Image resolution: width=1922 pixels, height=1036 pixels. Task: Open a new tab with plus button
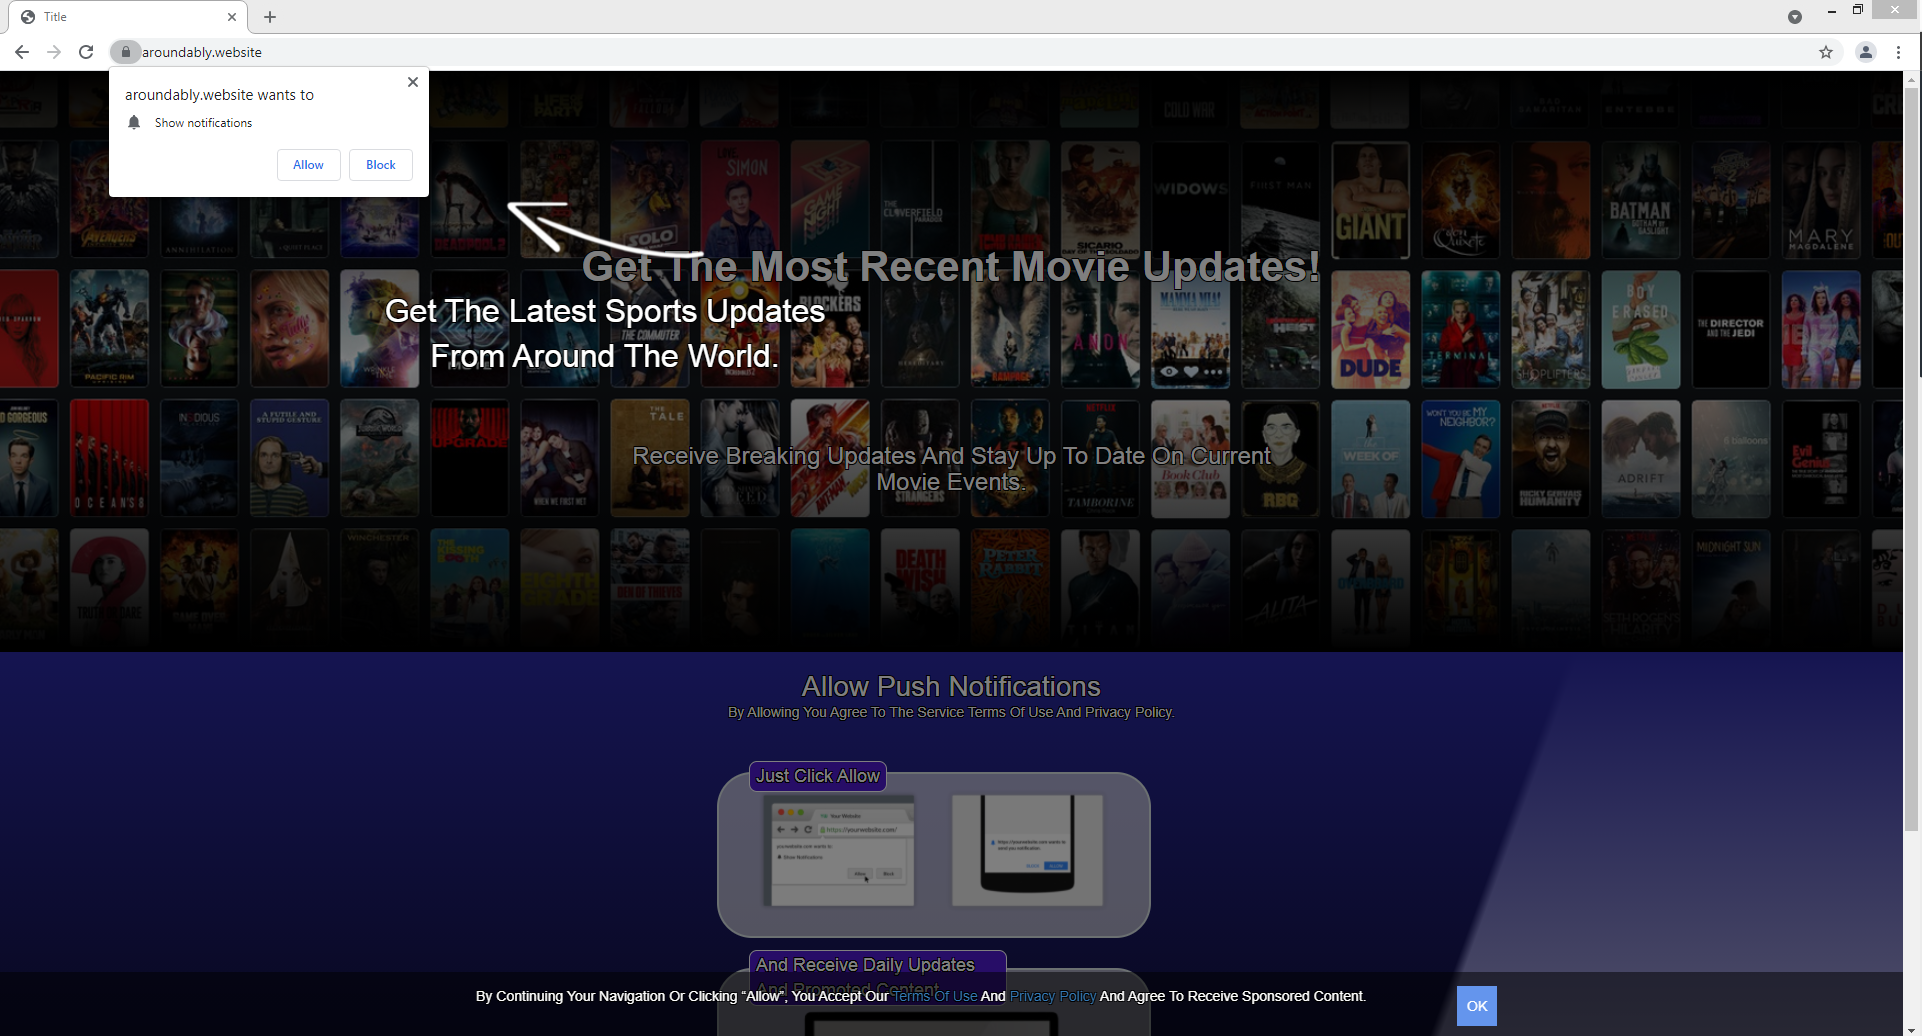point(270,17)
